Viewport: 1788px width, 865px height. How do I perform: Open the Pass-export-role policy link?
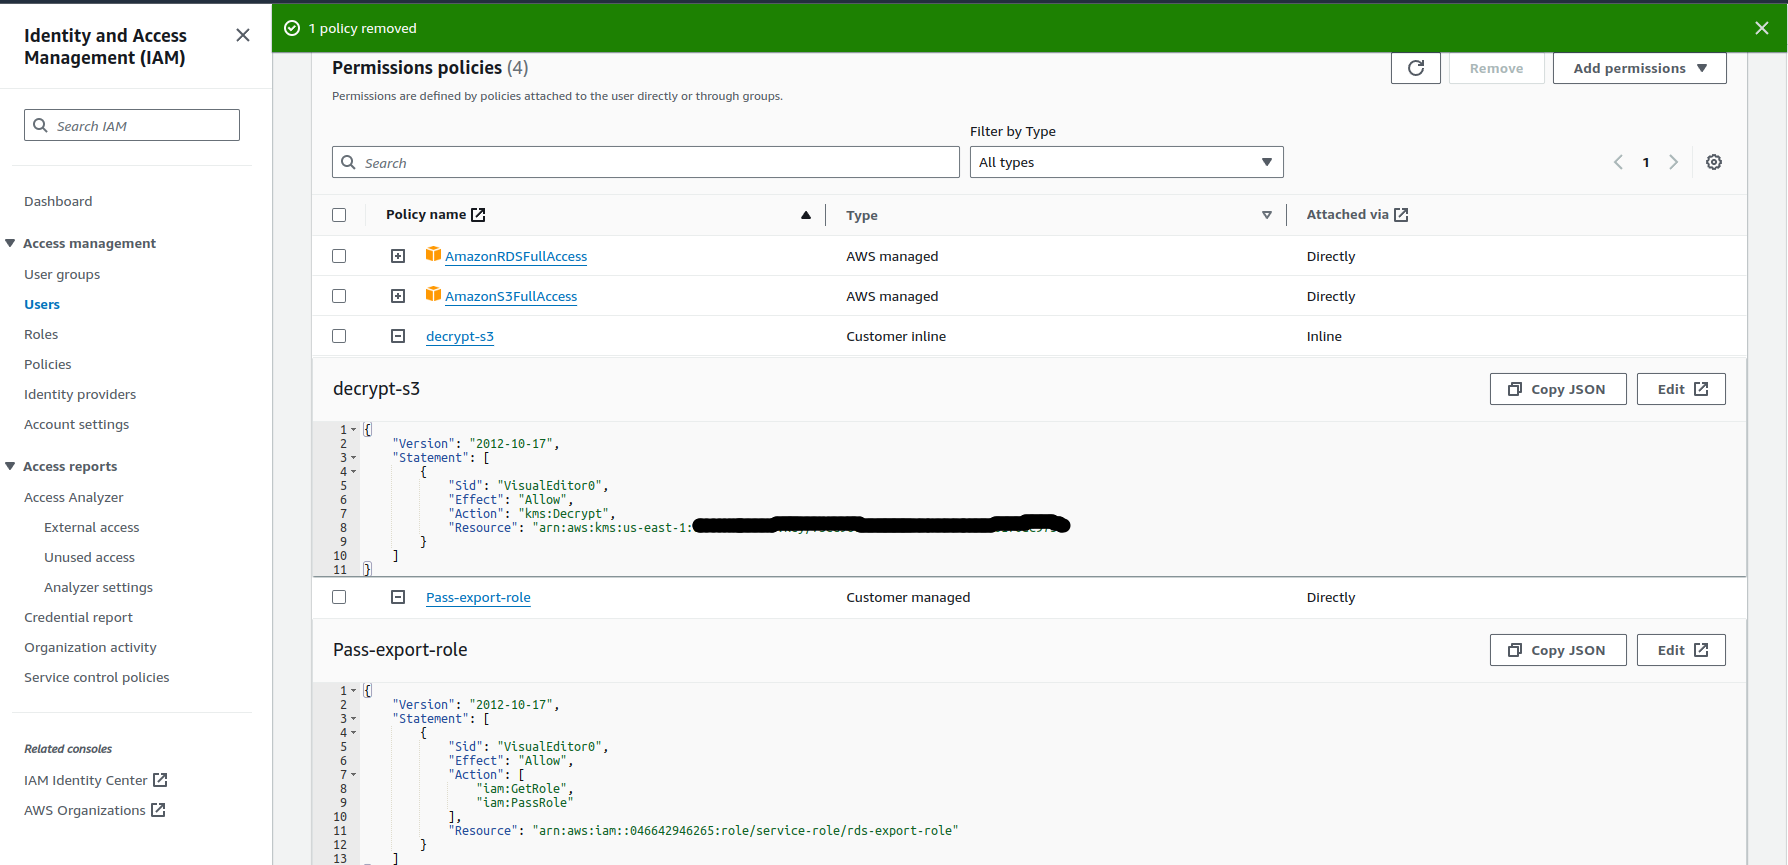coord(478,597)
